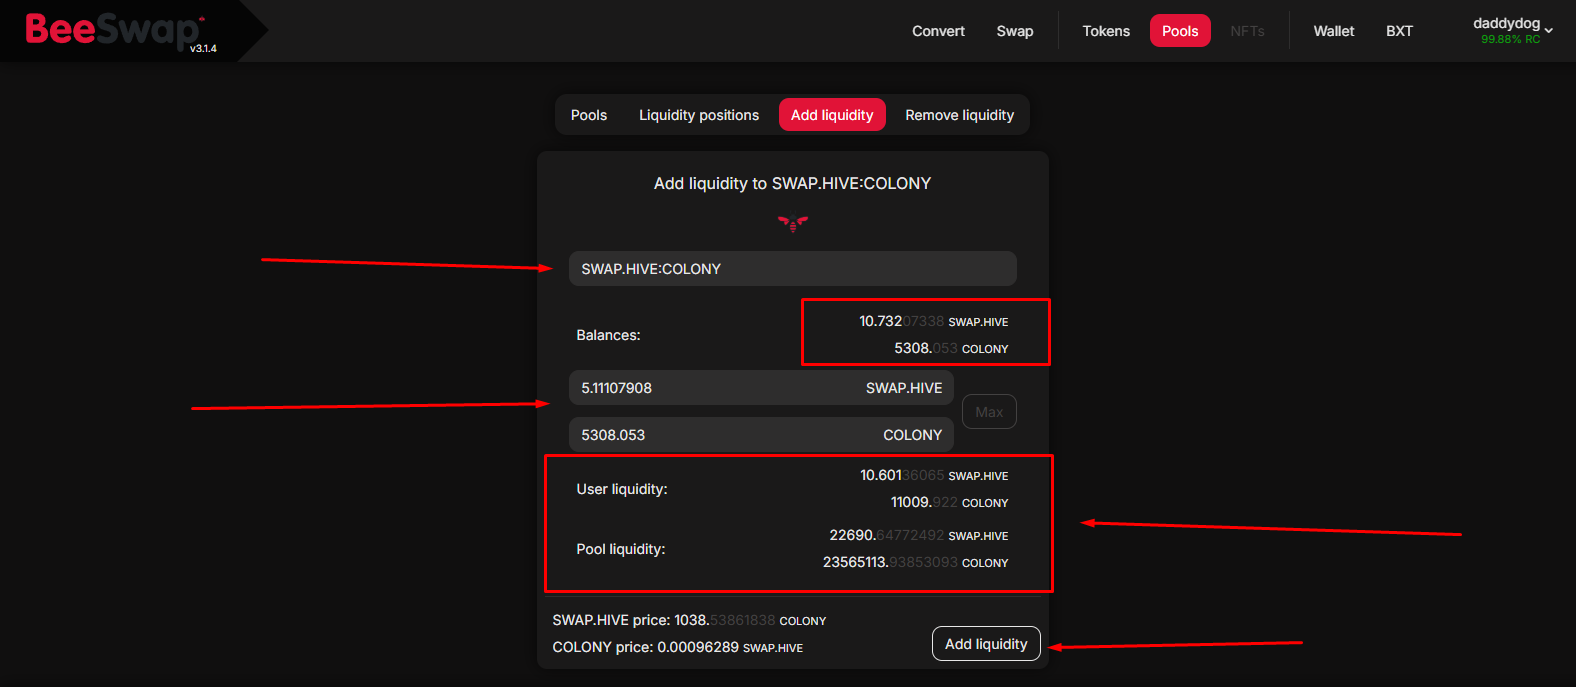
Task: Click the COLONY price 0.00096289 line
Action: click(x=678, y=647)
